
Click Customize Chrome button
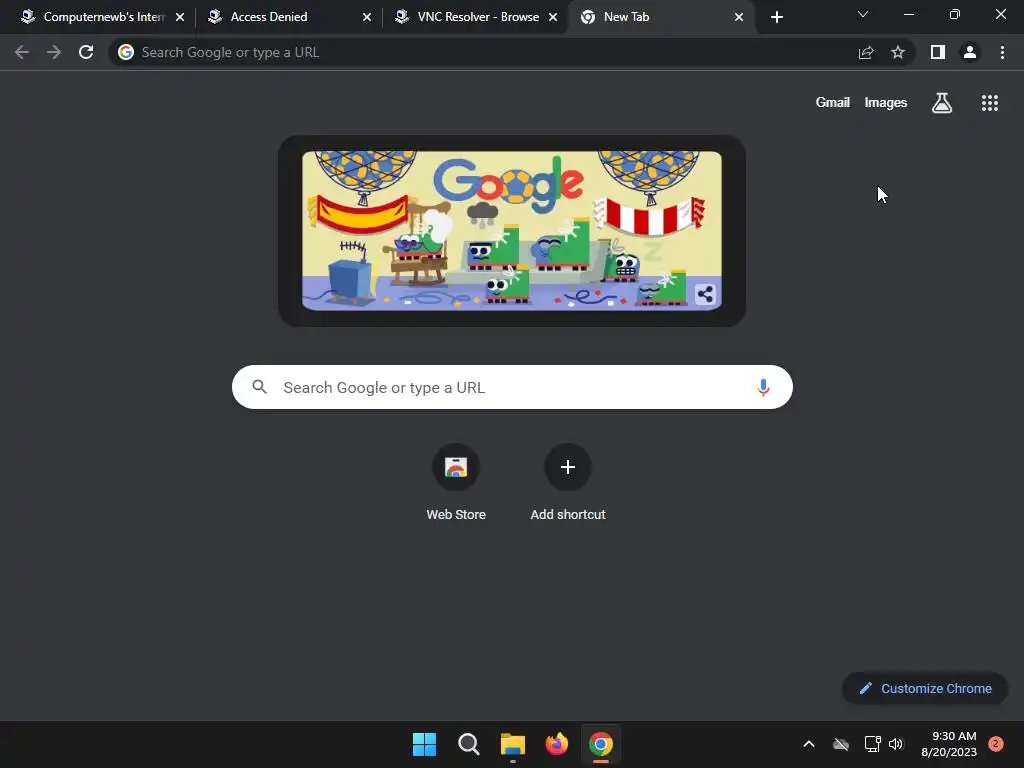925,688
